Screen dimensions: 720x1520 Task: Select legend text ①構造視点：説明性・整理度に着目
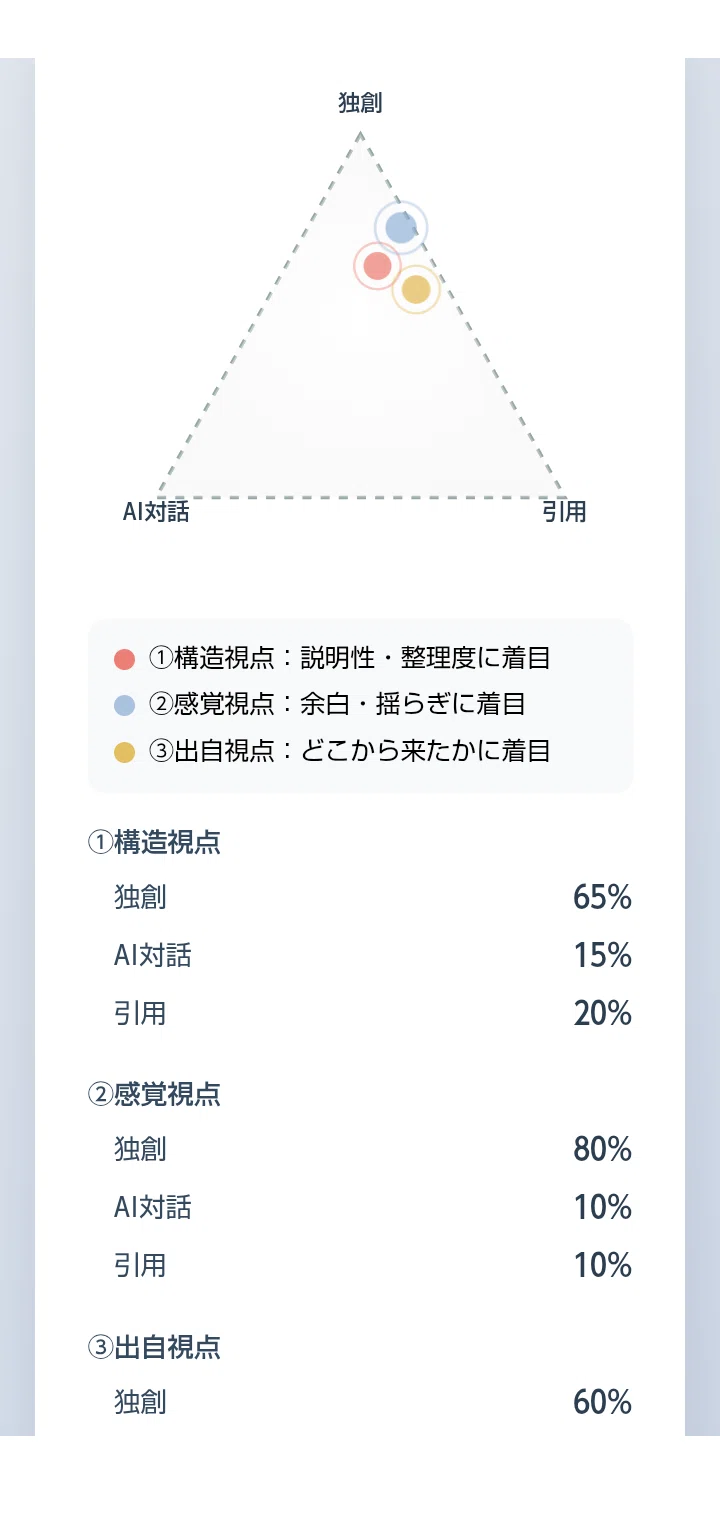tap(350, 658)
